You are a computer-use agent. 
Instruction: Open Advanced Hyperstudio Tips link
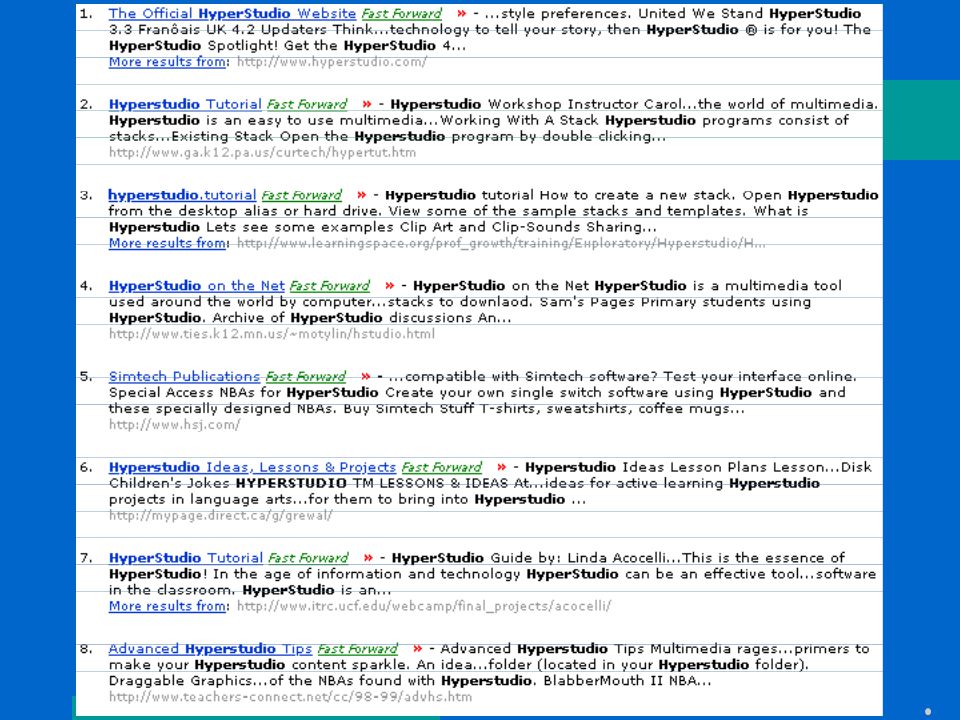pyautogui.click(x=210, y=649)
